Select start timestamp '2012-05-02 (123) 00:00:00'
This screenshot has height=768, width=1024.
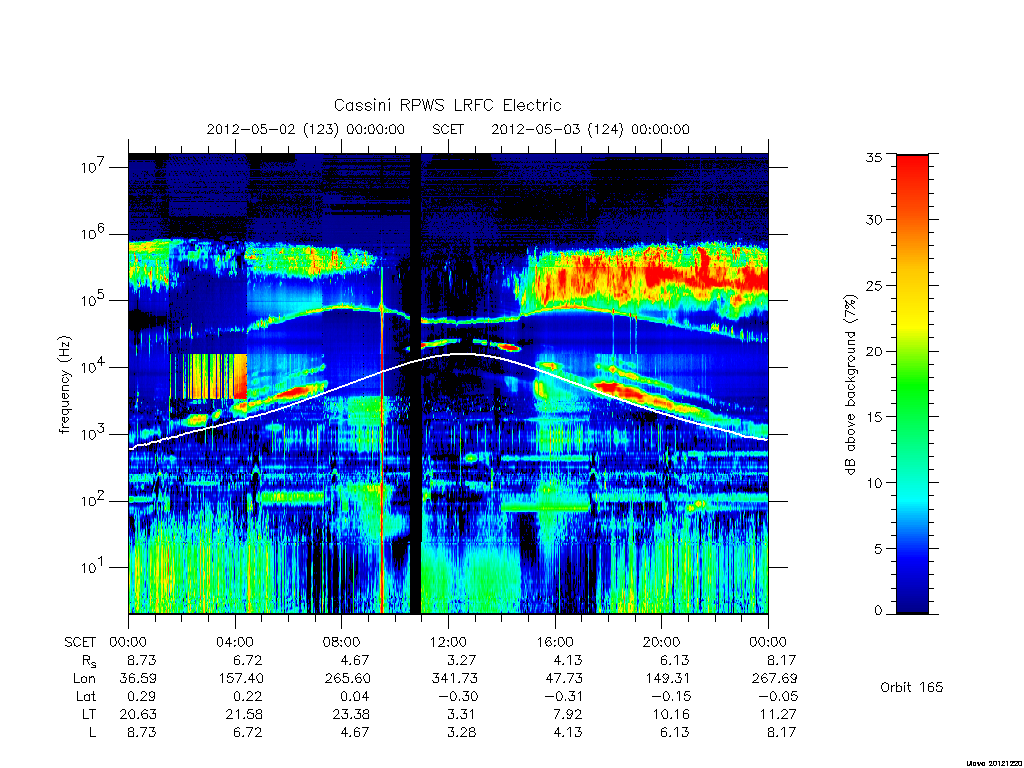click(306, 129)
